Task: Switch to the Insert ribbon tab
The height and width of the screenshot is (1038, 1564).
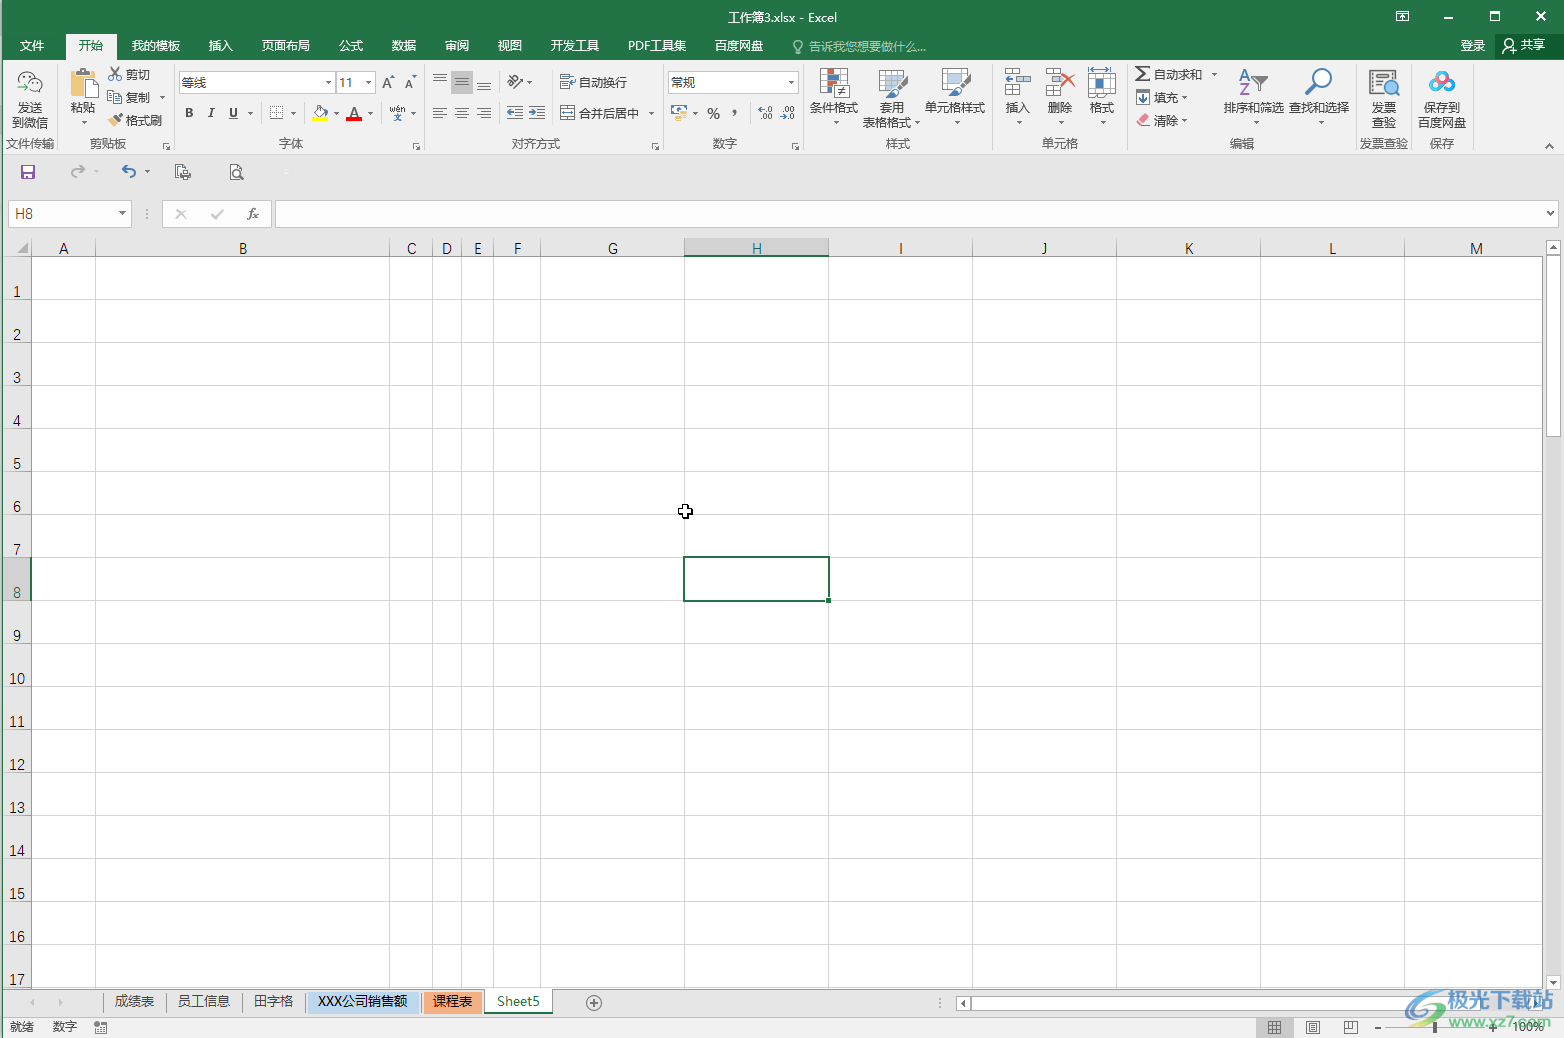Action: (220, 46)
